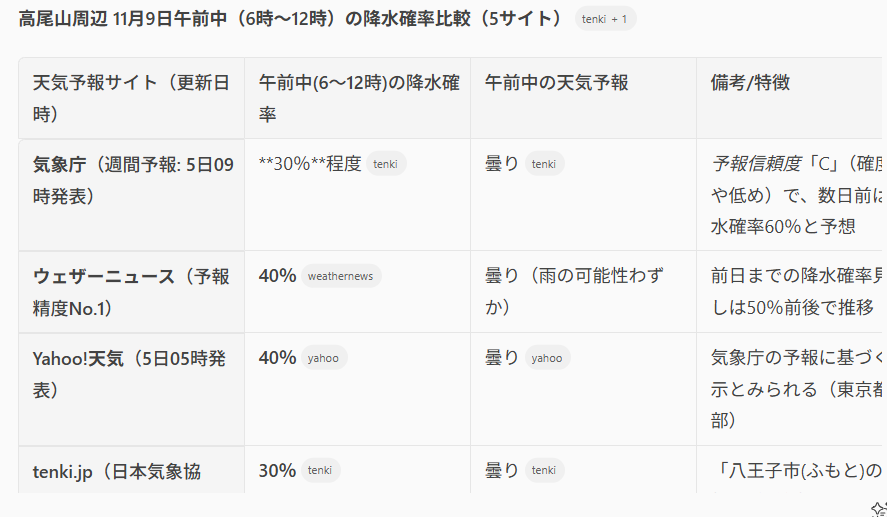The image size is (887, 517).
Task: Open the yahoo citation next to 40%
Action: point(323,358)
